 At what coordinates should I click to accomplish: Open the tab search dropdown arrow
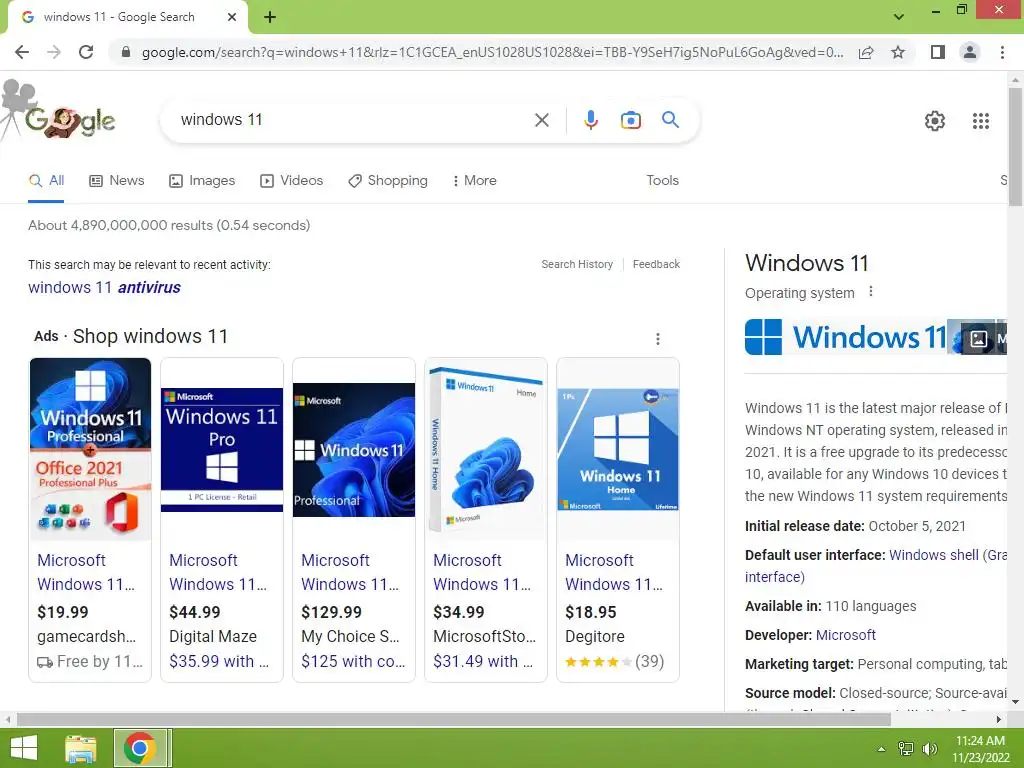pyautogui.click(x=899, y=17)
